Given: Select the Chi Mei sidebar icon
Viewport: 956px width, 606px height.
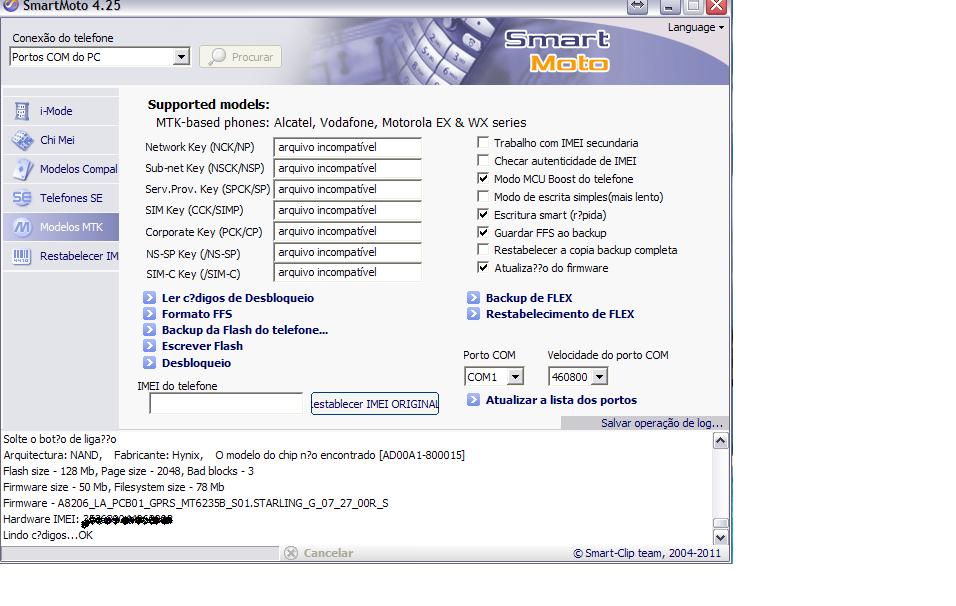Looking at the screenshot, I should pos(22,140).
